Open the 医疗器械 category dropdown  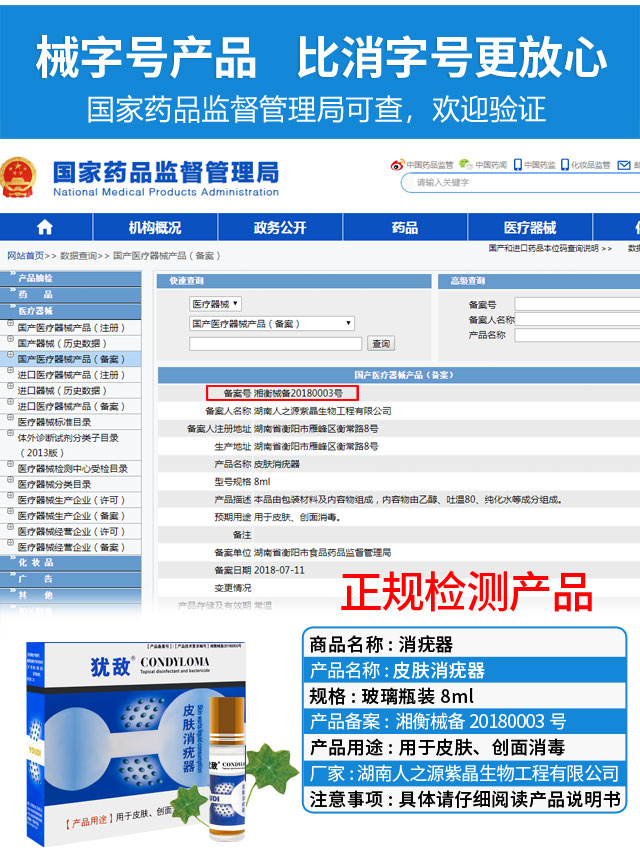216,304
